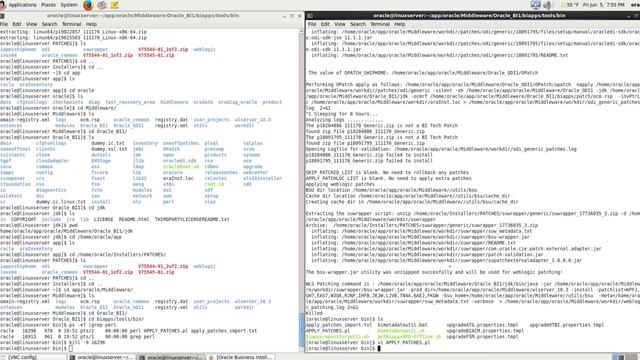The width and height of the screenshot is (640, 360).
Task: Open File menu in right terminal
Action: (312, 24)
